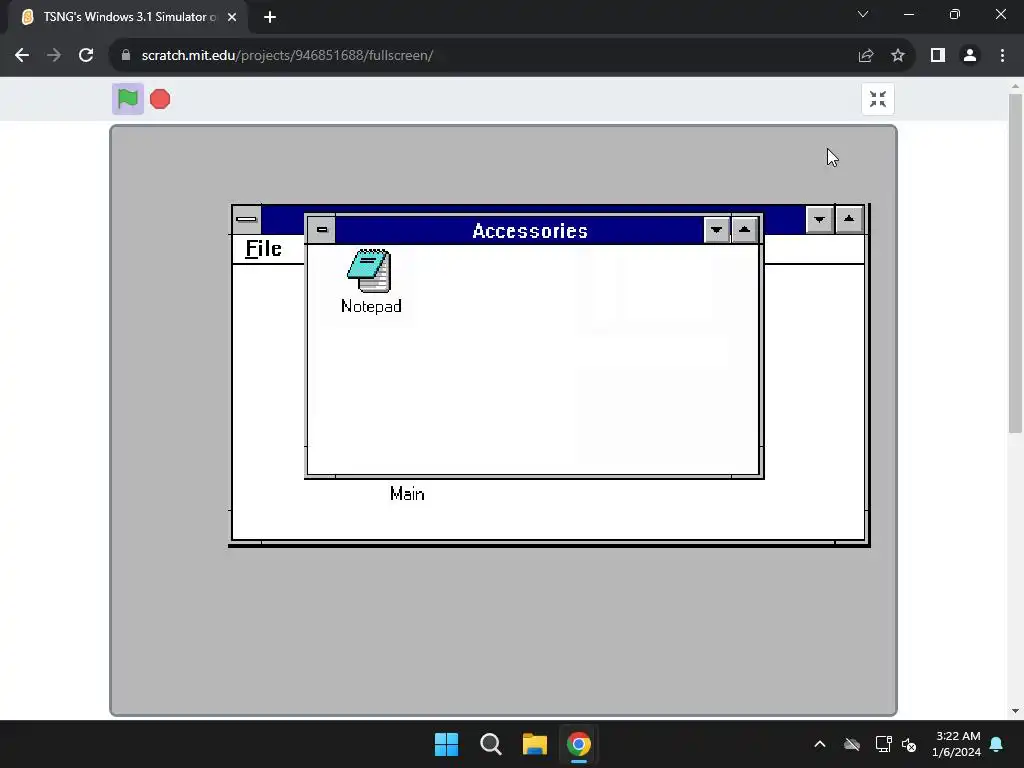Viewport: 1024px width, 768px height.
Task: Open the clock showing 3:22 AM
Action: 957,744
